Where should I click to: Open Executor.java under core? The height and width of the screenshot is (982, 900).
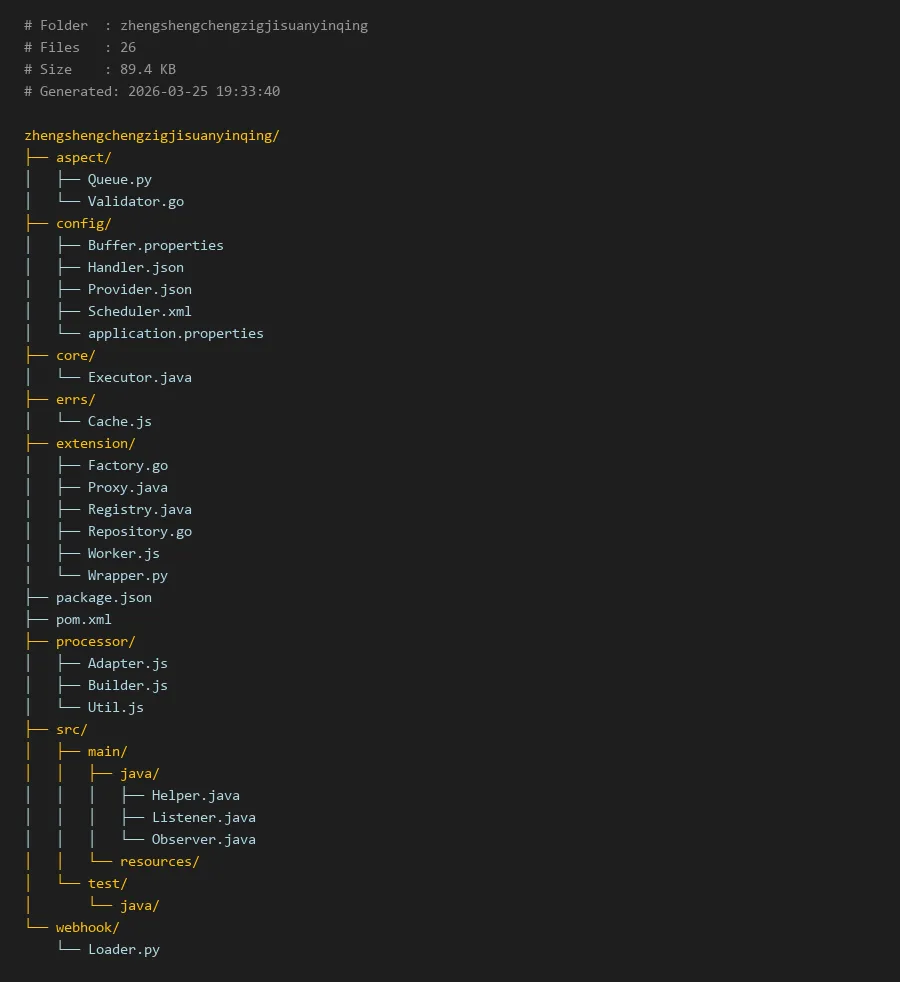[139, 377]
